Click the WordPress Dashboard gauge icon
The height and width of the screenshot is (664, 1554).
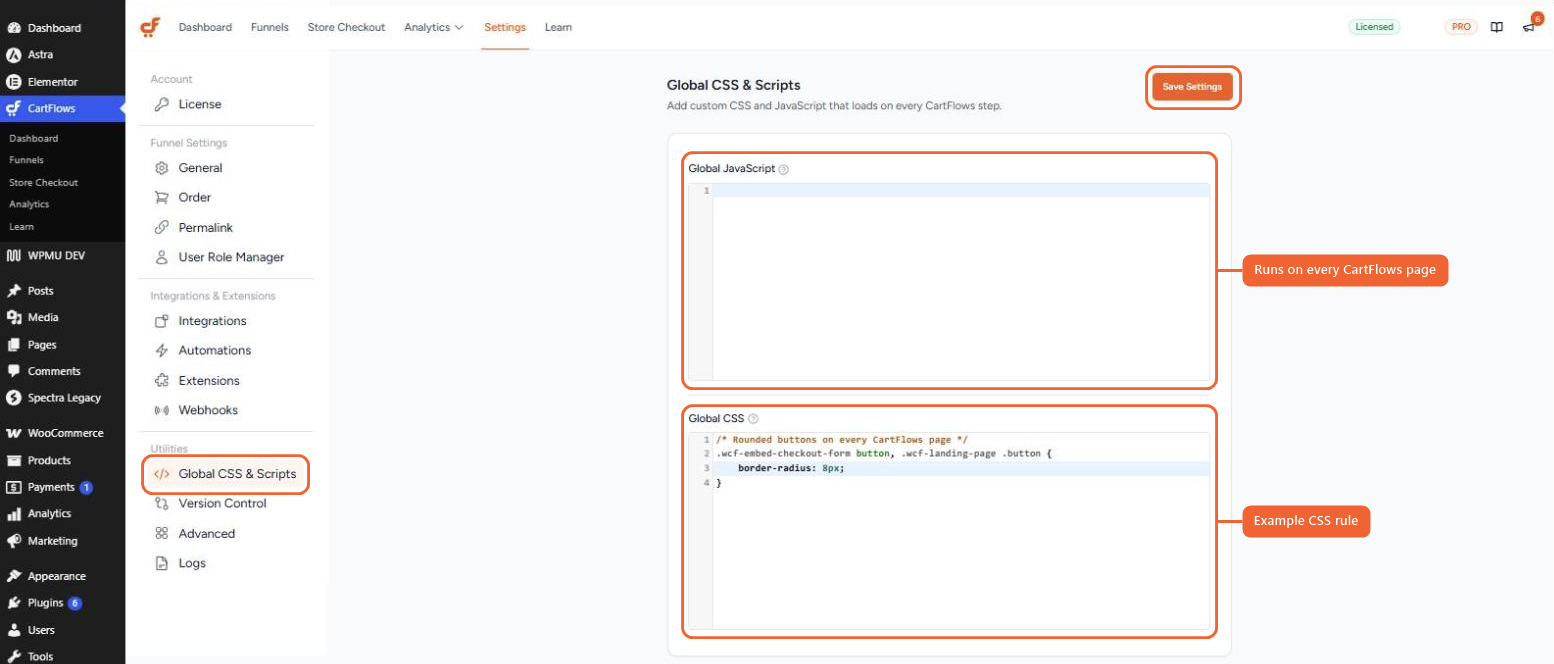14,28
